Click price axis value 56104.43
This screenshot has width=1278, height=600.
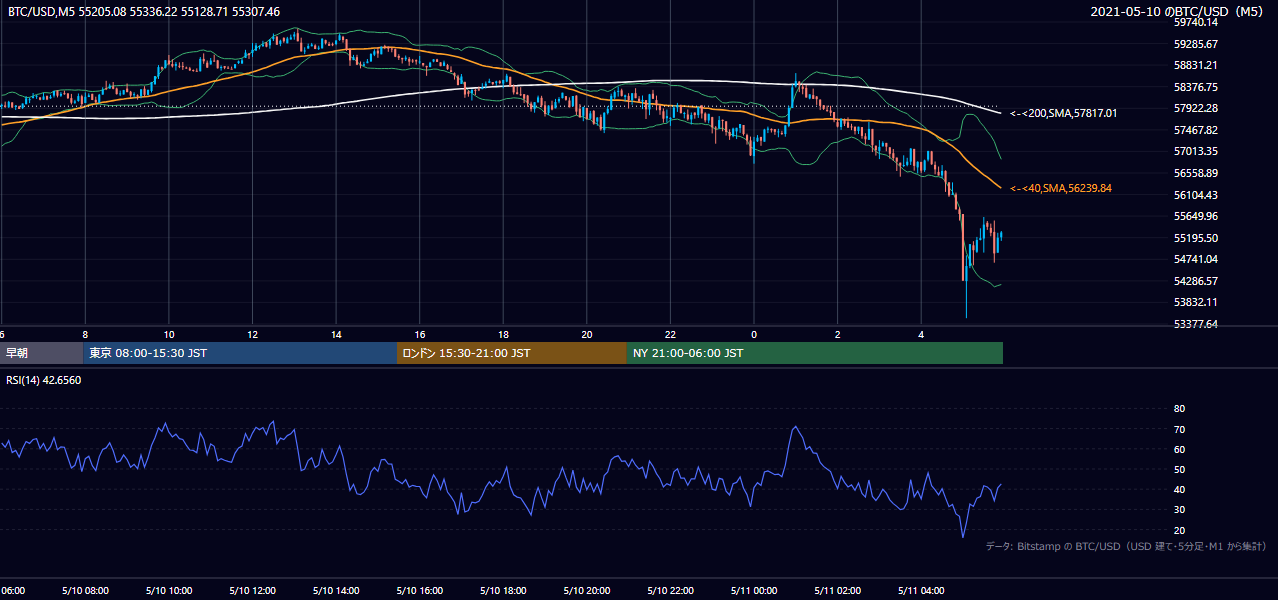tap(1195, 195)
